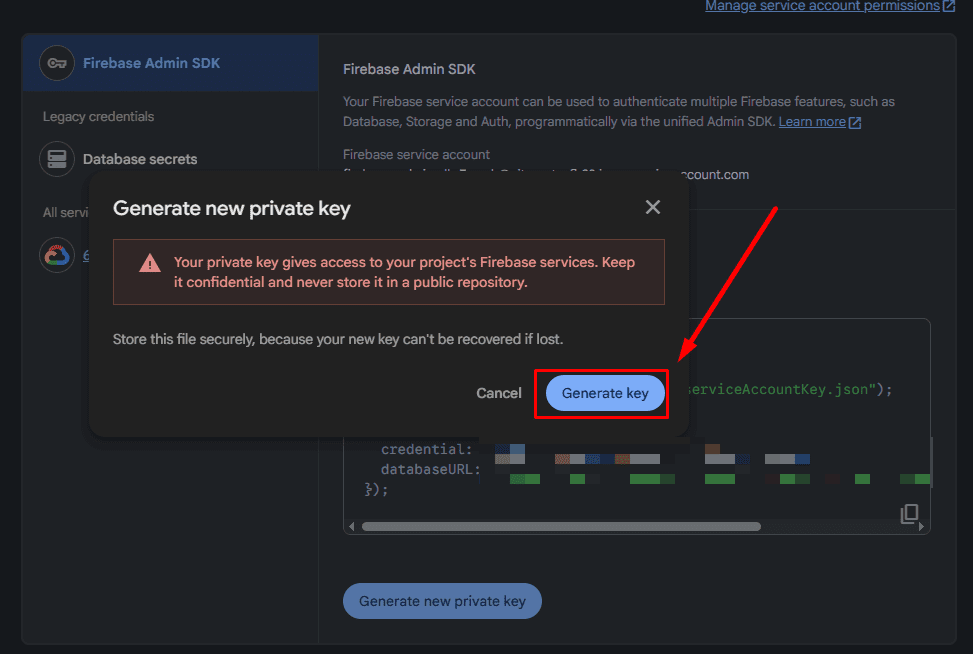Click the Store this file securely text

tap(338, 339)
